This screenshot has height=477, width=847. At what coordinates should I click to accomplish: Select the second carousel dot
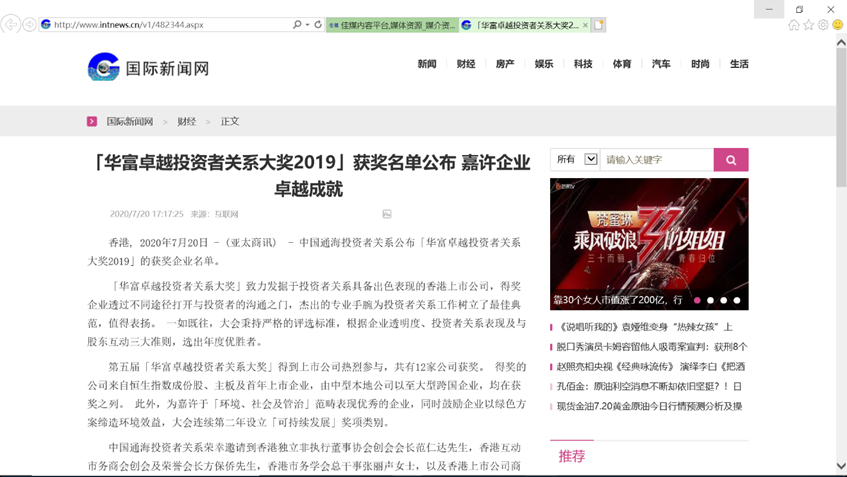tap(710, 300)
